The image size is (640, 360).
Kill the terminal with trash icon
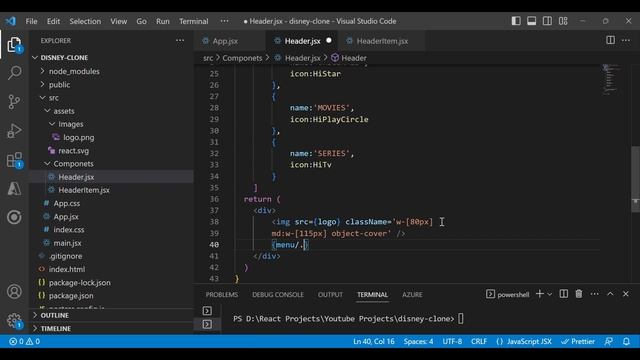tap(579, 294)
